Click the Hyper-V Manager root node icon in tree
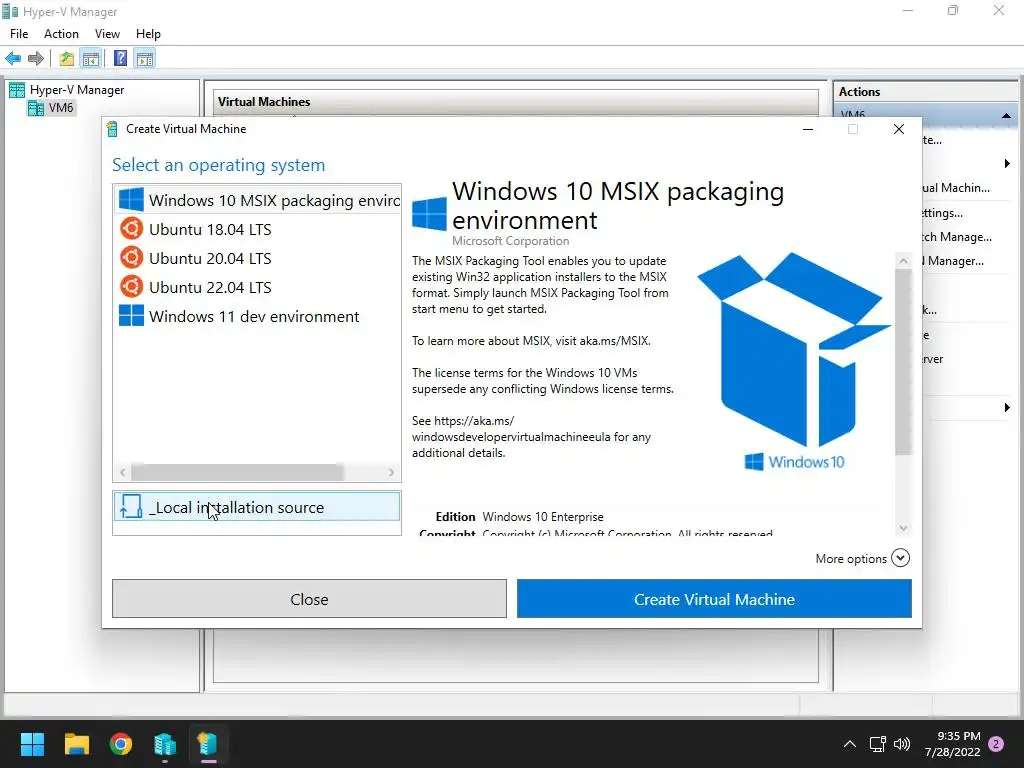Image resolution: width=1024 pixels, height=768 pixels. (x=17, y=89)
